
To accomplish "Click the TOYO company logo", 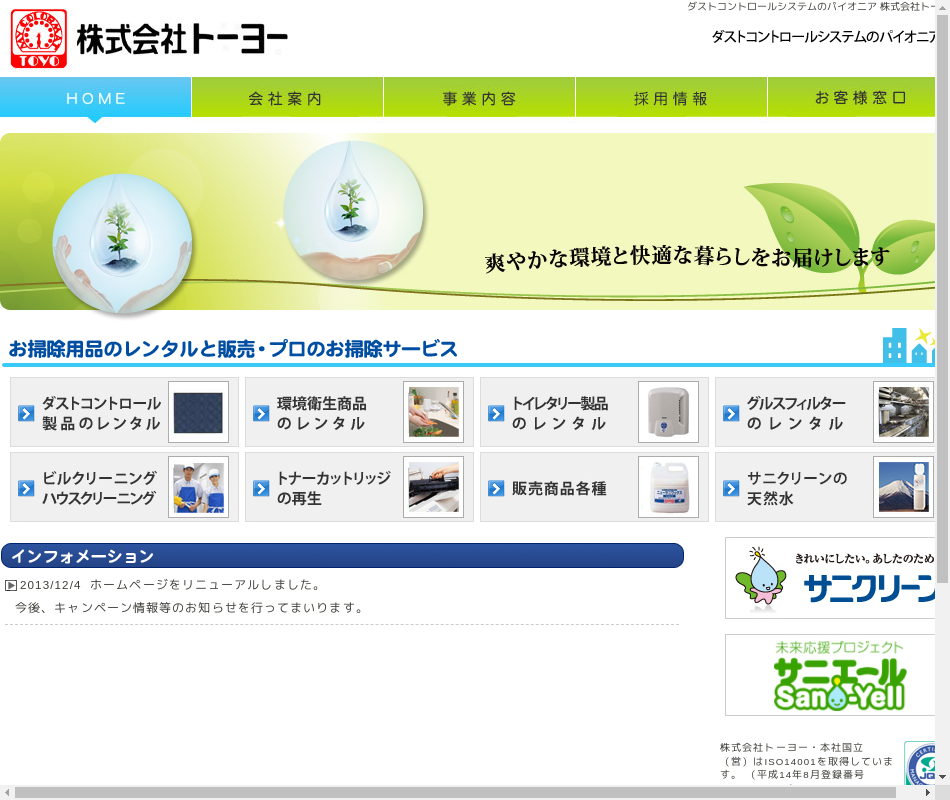I will click(39, 39).
